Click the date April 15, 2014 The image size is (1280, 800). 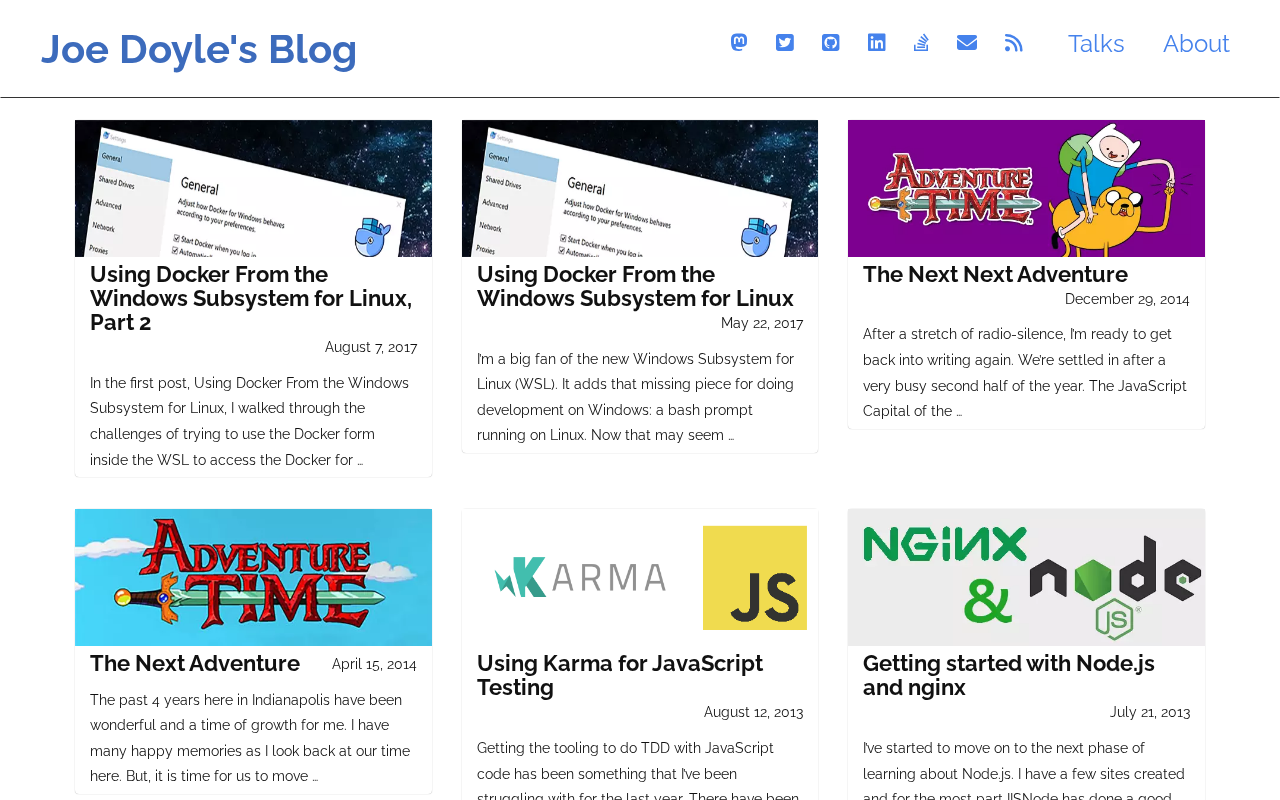(374, 664)
